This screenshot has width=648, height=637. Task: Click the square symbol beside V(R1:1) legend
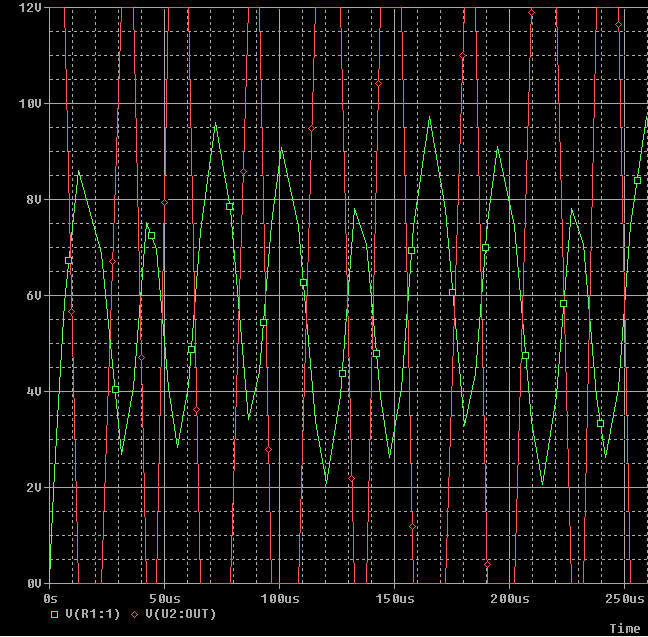[x=54, y=613]
